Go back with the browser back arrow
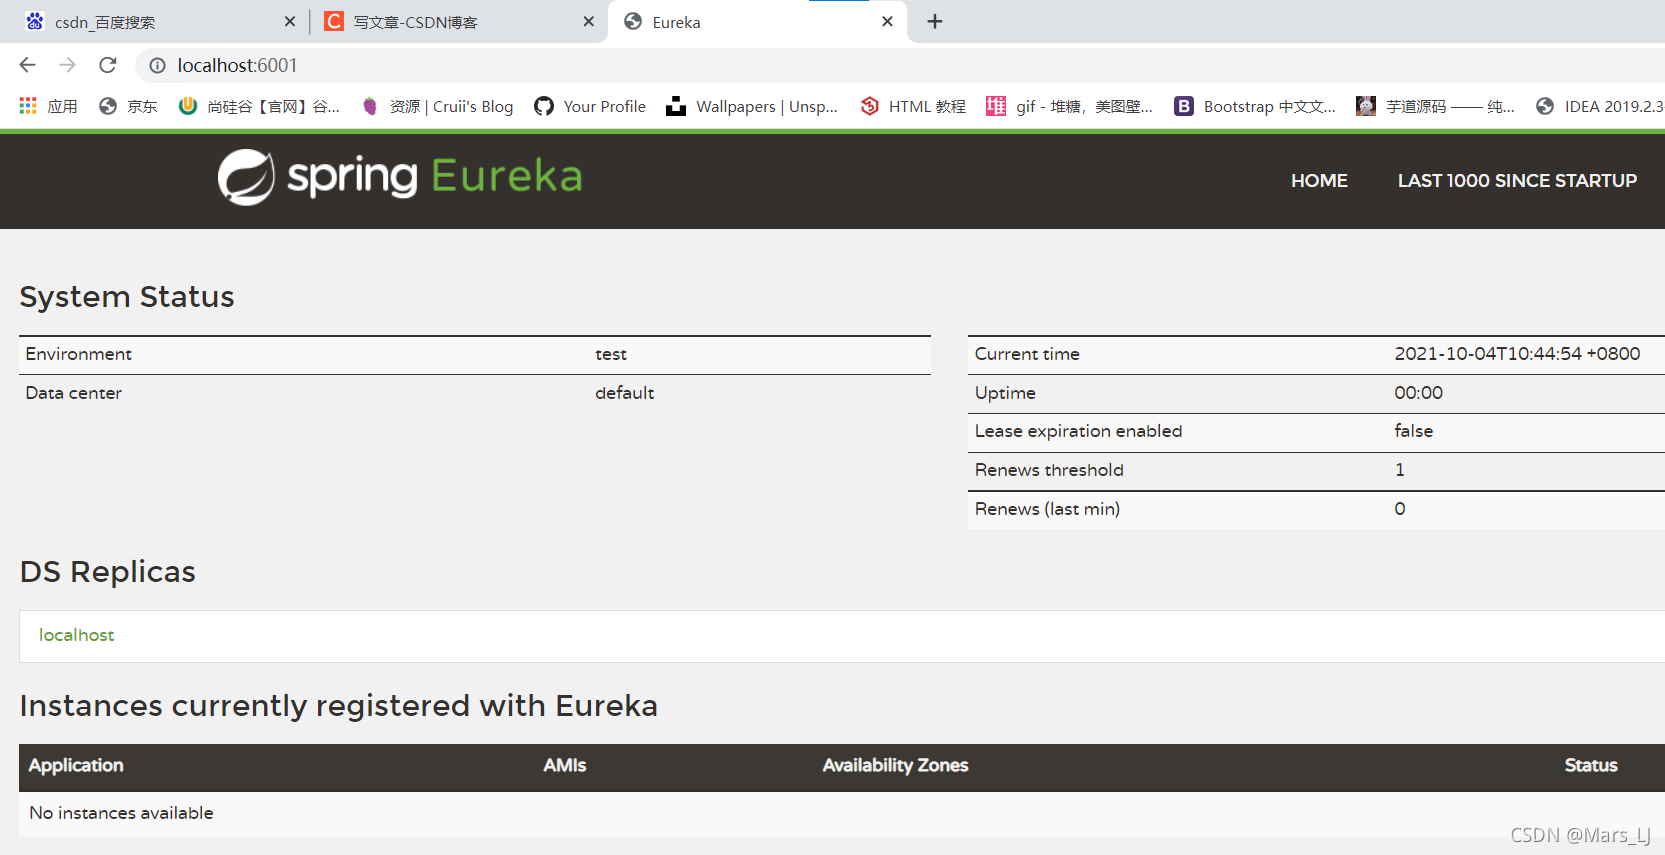The image size is (1665, 855). click(27, 65)
